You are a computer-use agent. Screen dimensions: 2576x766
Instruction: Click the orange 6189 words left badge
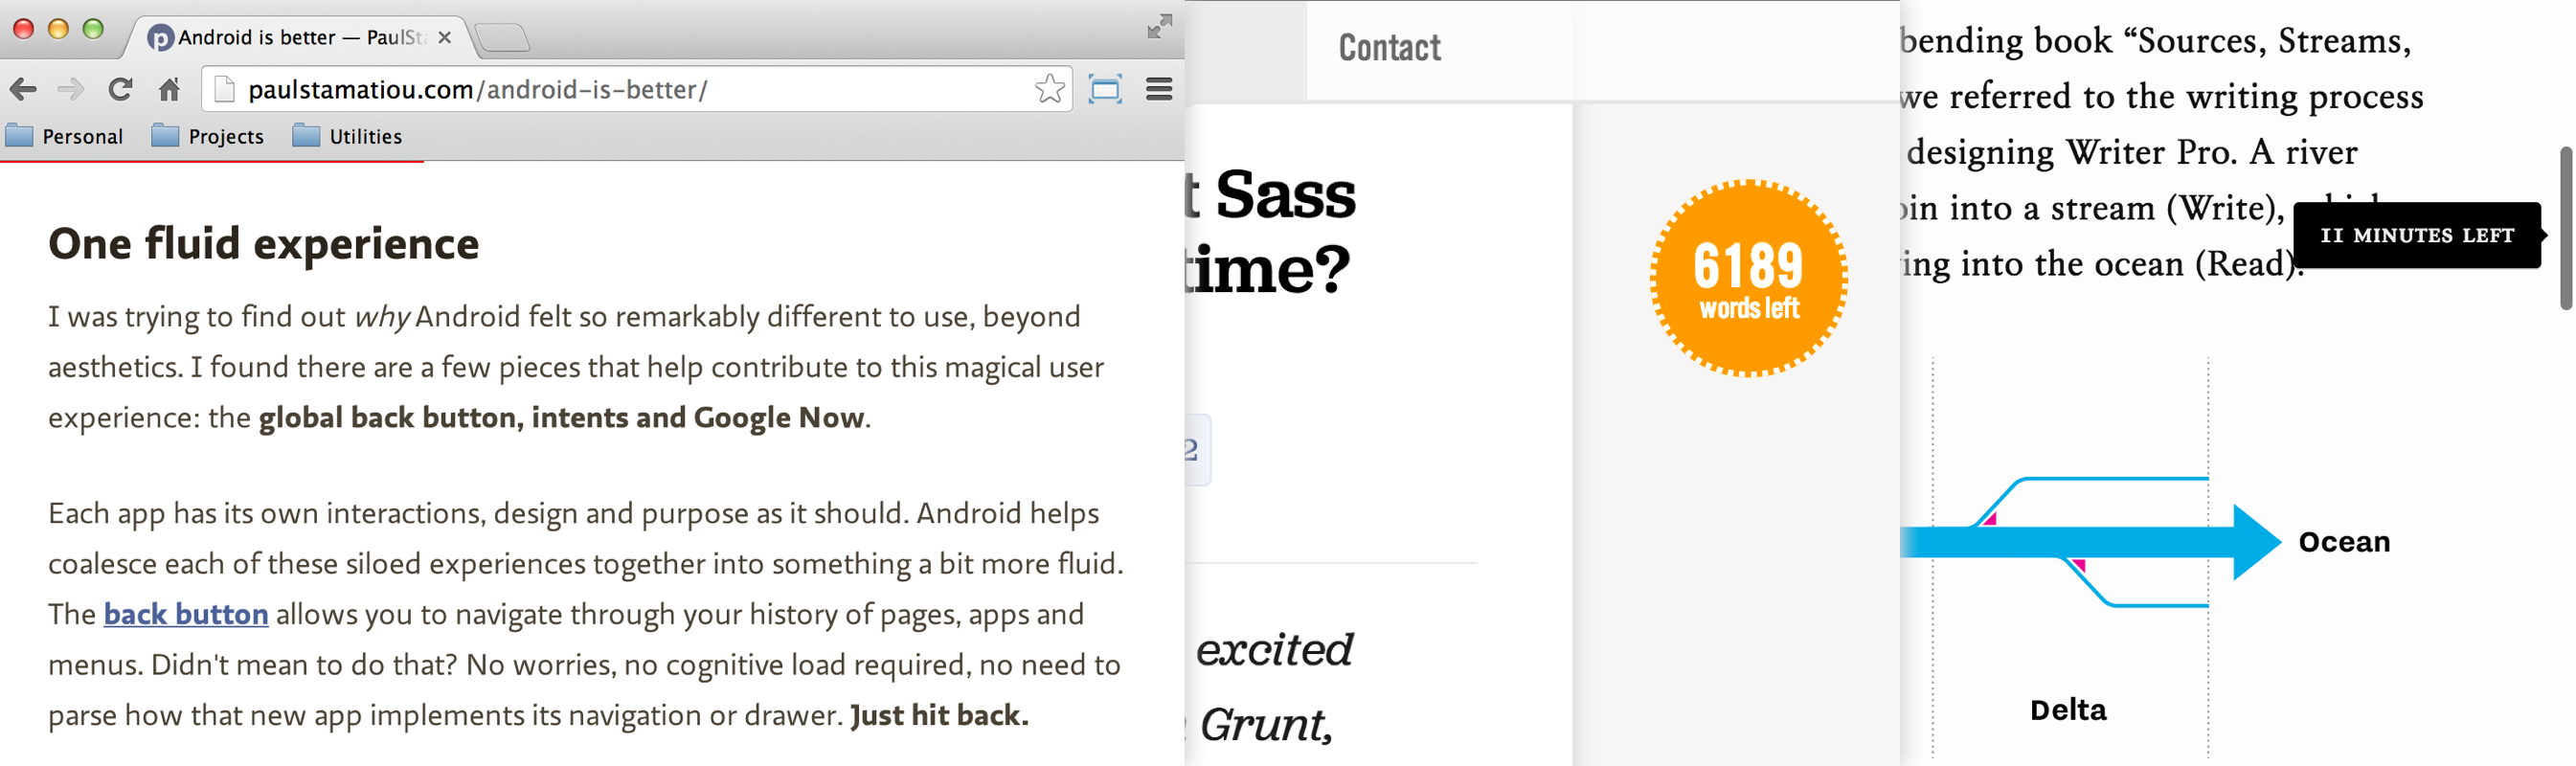tap(1748, 278)
